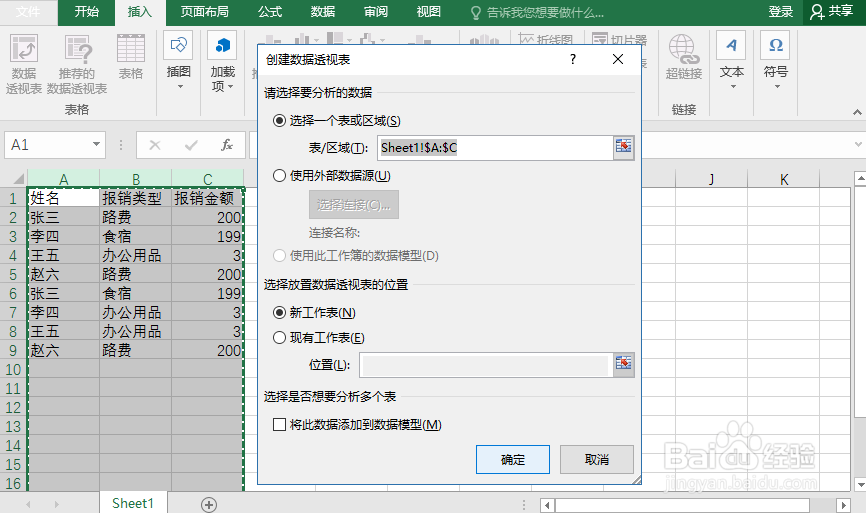Click the Hyperlink (超链接) icon
Image resolution: width=866 pixels, height=513 pixels.
tap(684, 57)
